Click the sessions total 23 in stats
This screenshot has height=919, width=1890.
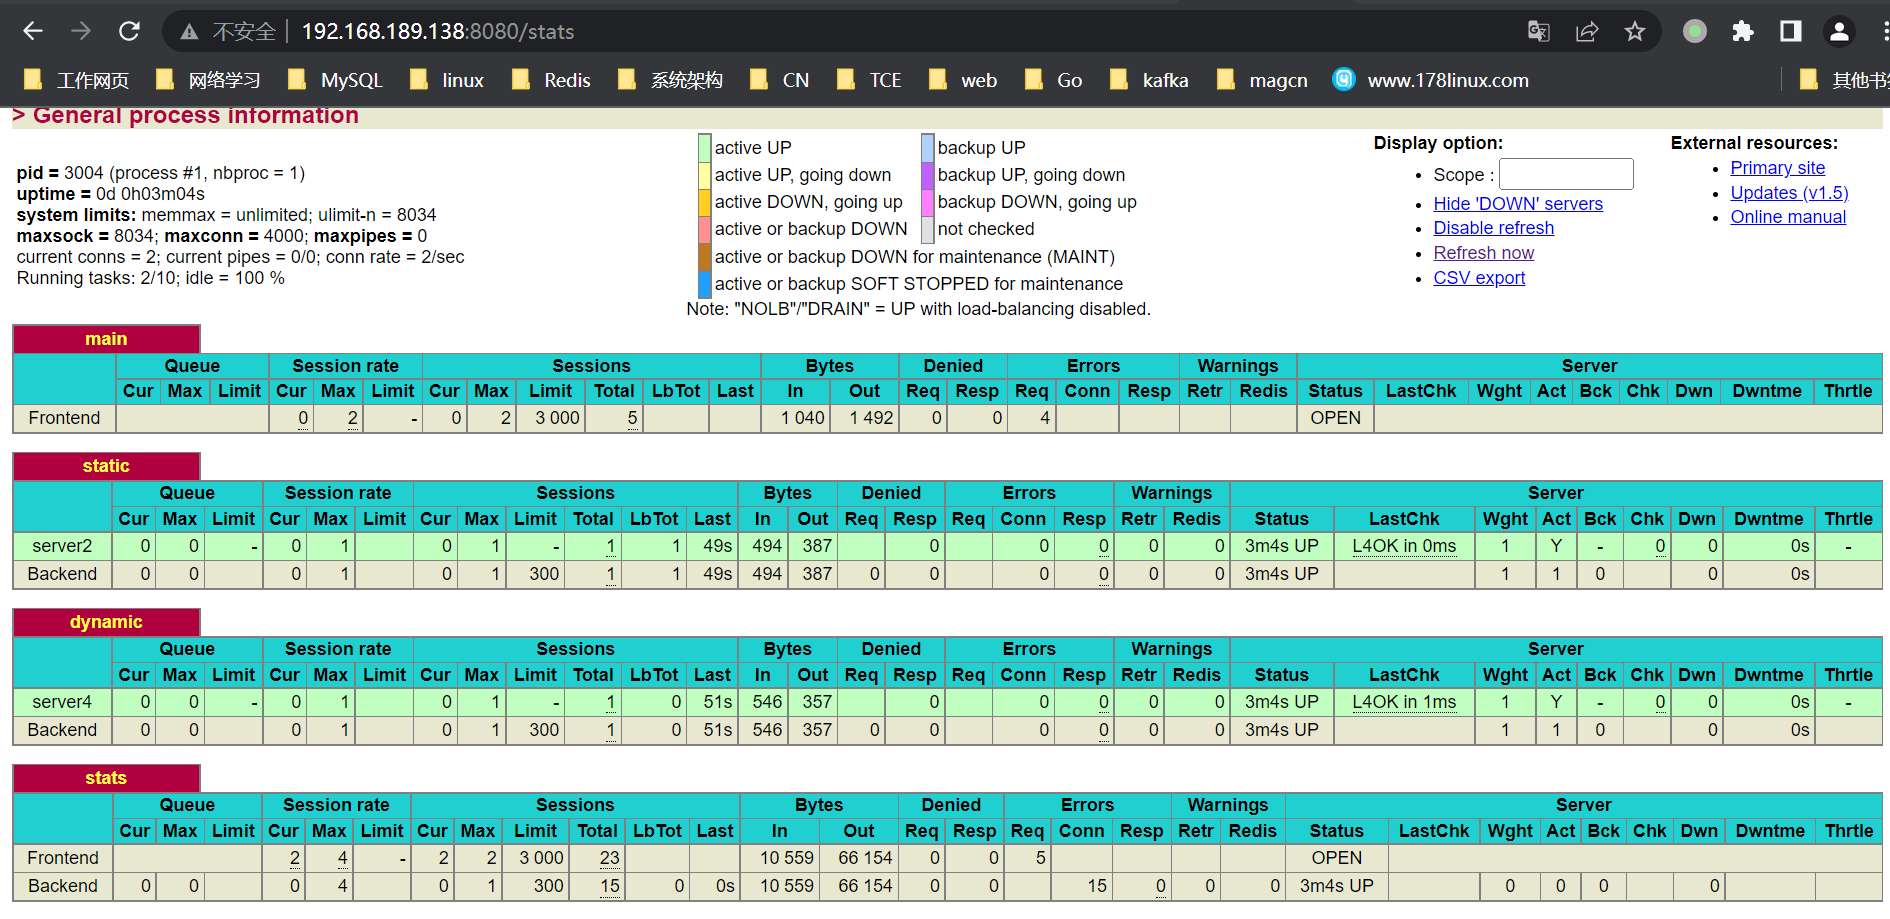click(x=610, y=858)
